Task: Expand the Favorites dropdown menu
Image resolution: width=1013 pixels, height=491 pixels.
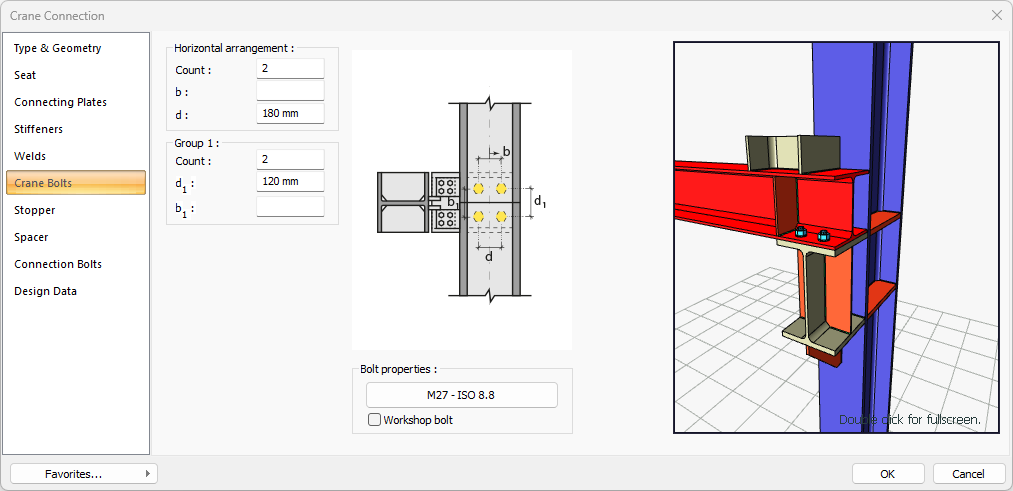Action: coord(84,474)
